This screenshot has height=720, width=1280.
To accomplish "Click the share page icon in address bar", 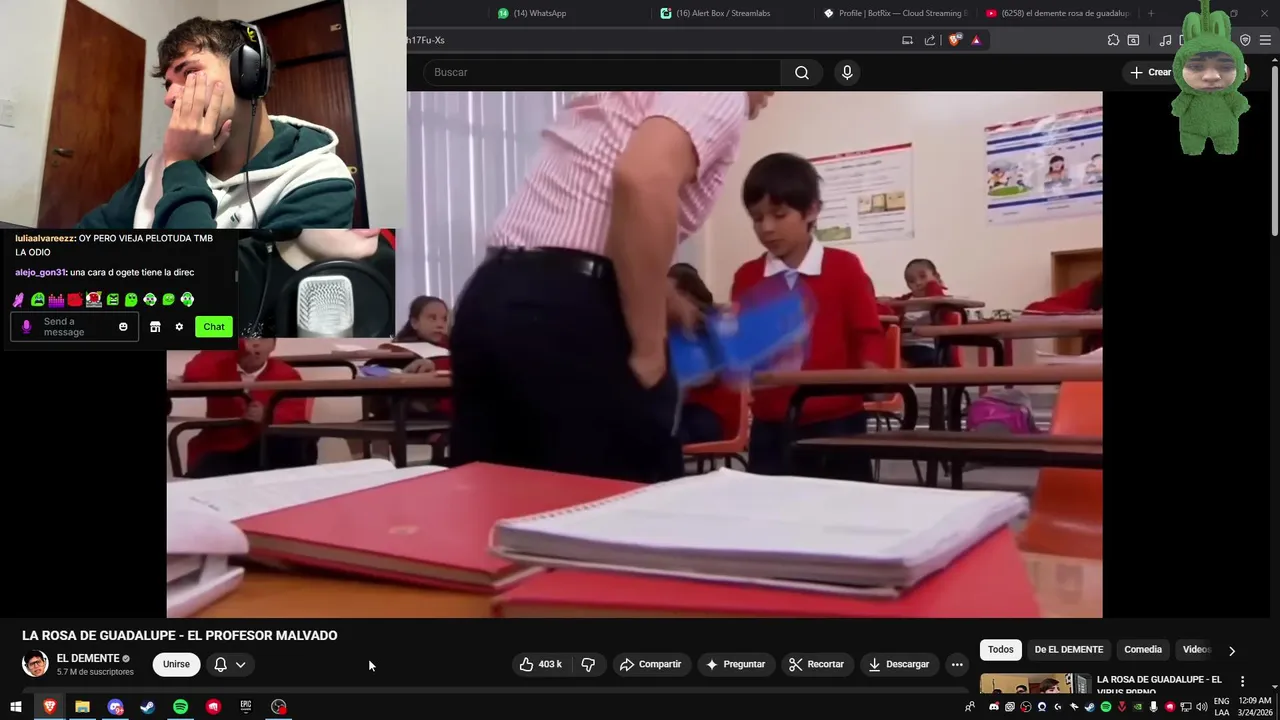I will (930, 40).
